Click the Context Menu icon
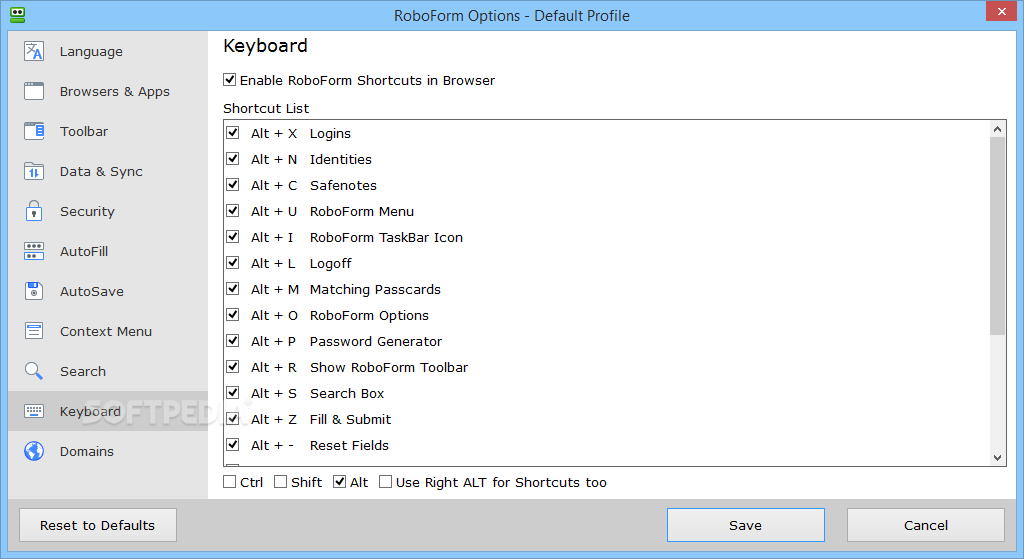The height and width of the screenshot is (559, 1024). pos(34,330)
